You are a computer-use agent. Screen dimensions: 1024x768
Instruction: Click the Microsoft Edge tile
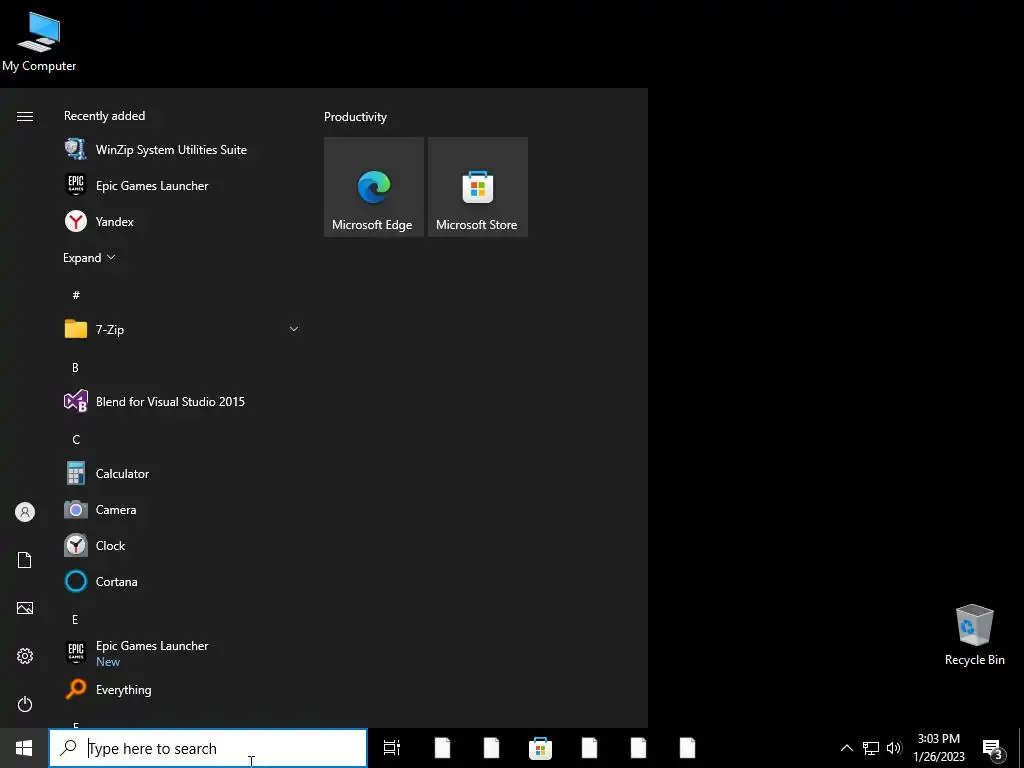374,187
